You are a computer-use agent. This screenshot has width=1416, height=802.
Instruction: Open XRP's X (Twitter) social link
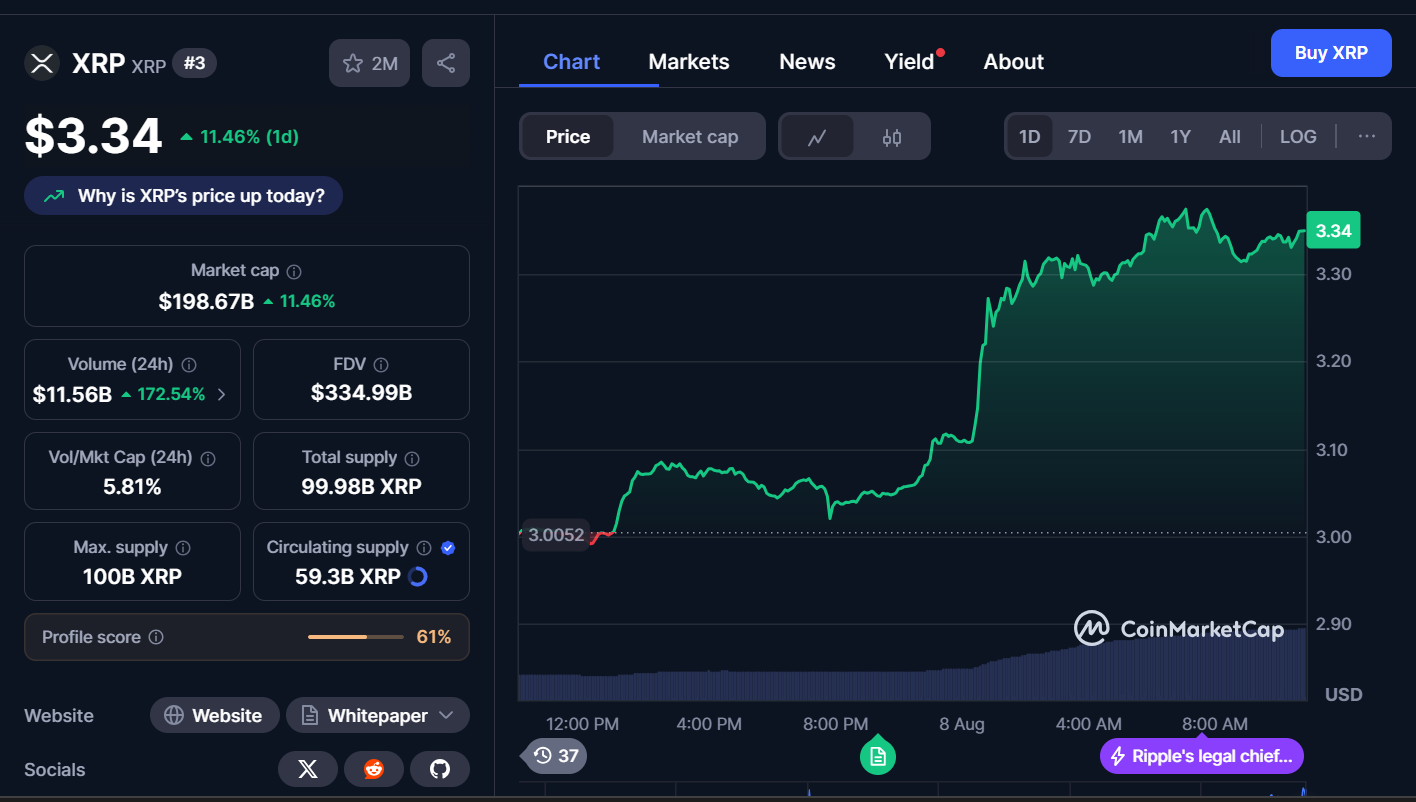[x=308, y=769]
